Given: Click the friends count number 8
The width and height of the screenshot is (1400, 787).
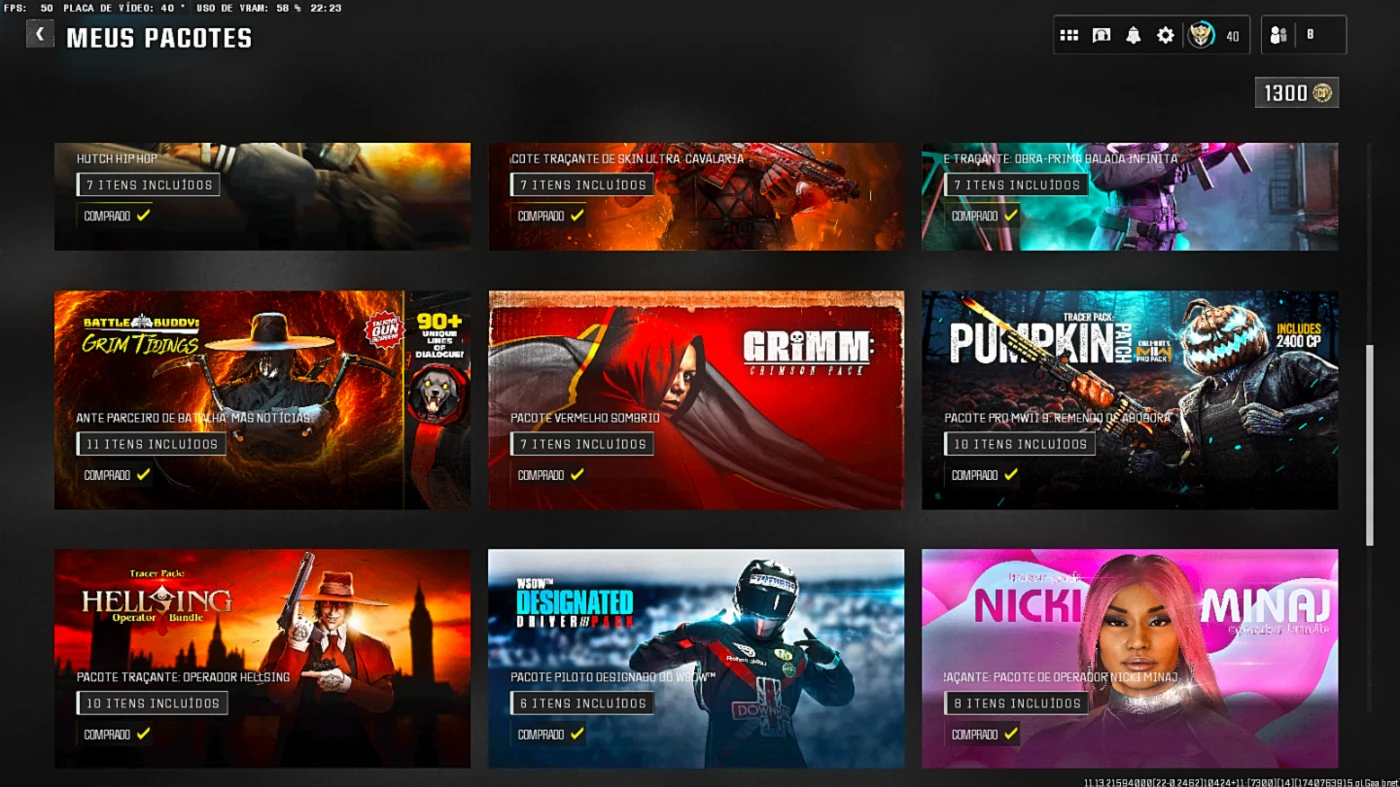Looking at the screenshot, I should (x=1310, y=35).
